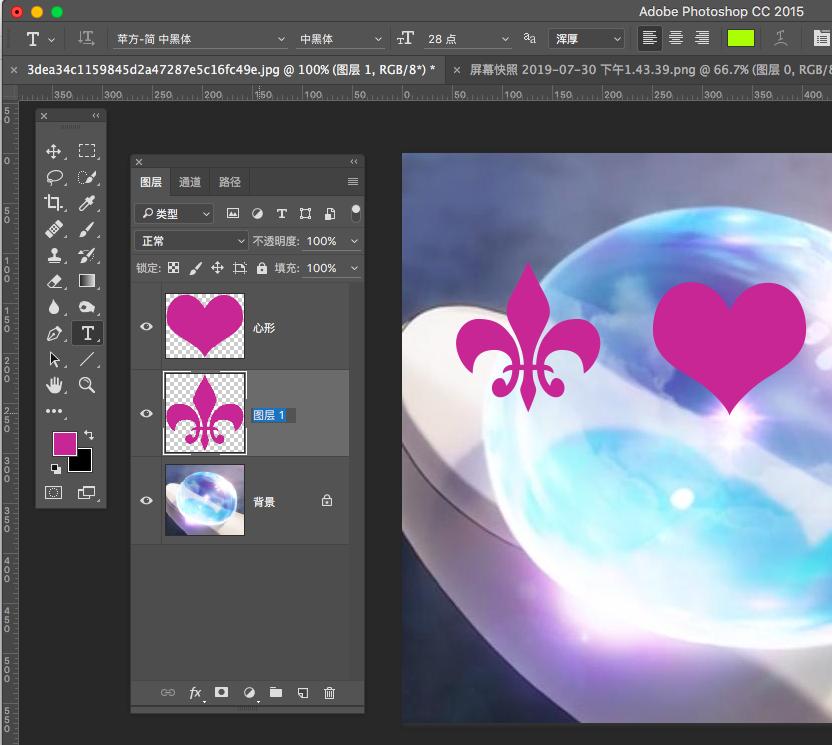Select the Move tool

point(54,151)
